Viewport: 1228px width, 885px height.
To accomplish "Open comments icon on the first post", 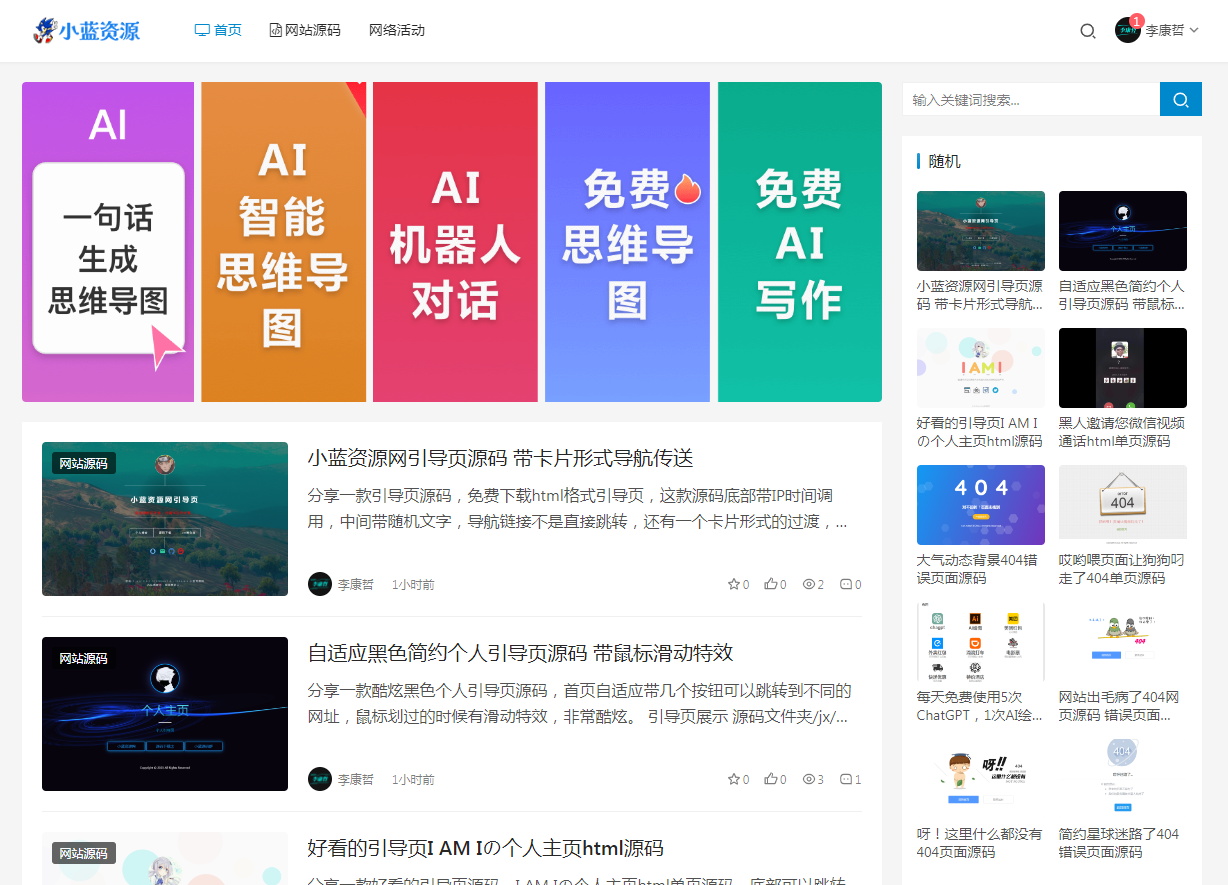I will point(846,584).
